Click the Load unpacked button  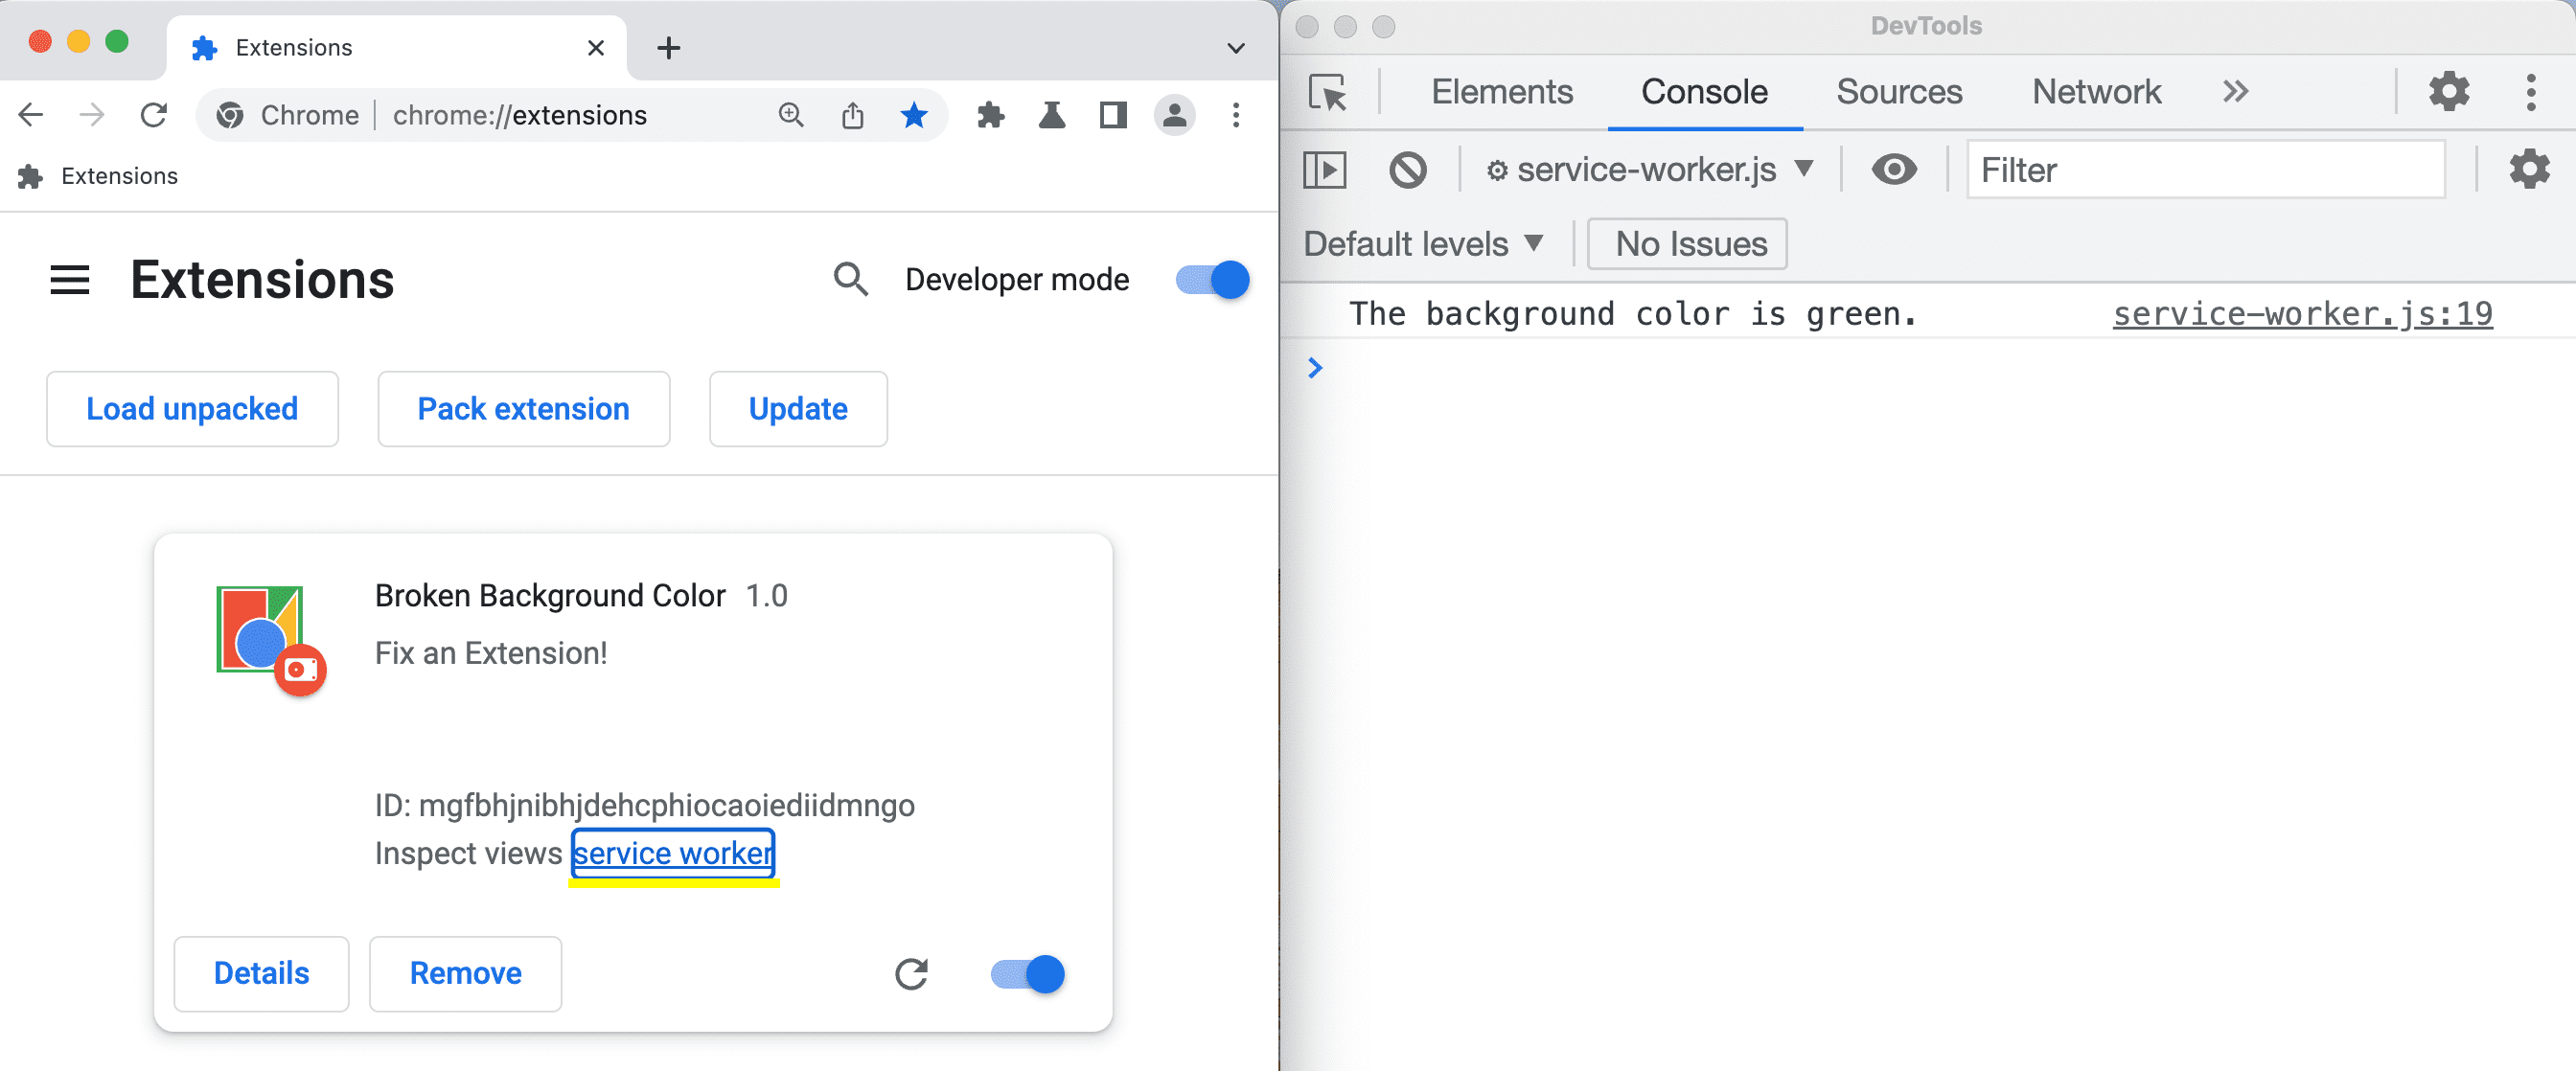(x=193, y=407)
